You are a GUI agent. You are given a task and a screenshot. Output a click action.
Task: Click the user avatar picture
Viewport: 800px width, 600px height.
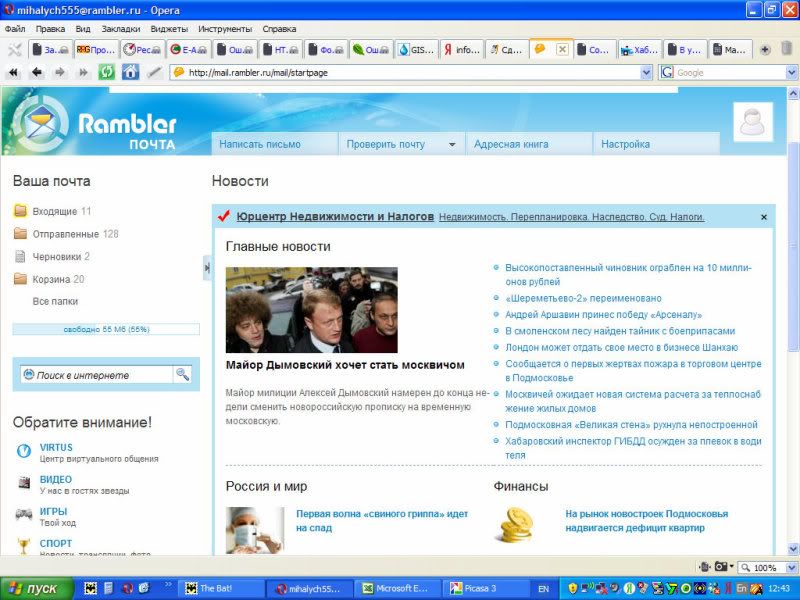[x=753, y=122]
